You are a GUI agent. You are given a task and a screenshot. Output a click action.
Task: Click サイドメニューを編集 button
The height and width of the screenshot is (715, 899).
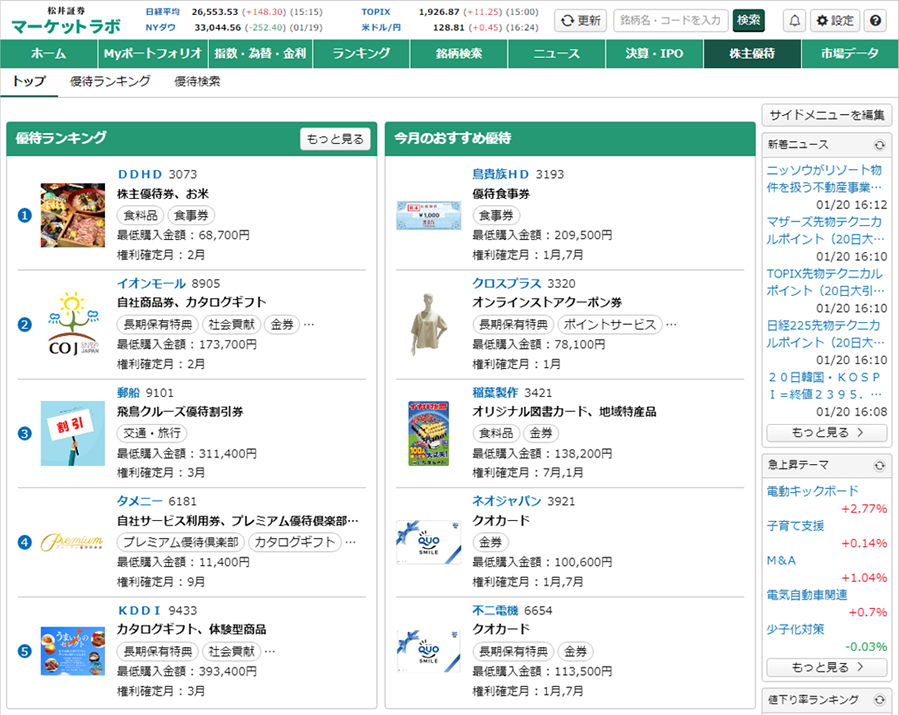tap(827, 115)
